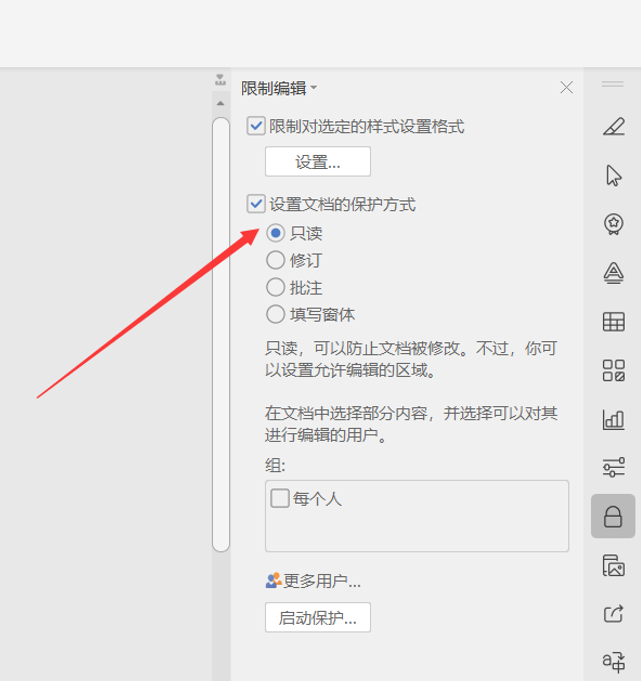This screenshot has height=681, width=641.
Task: Click the lock restrict editing icon
Action: click(613, 516)
